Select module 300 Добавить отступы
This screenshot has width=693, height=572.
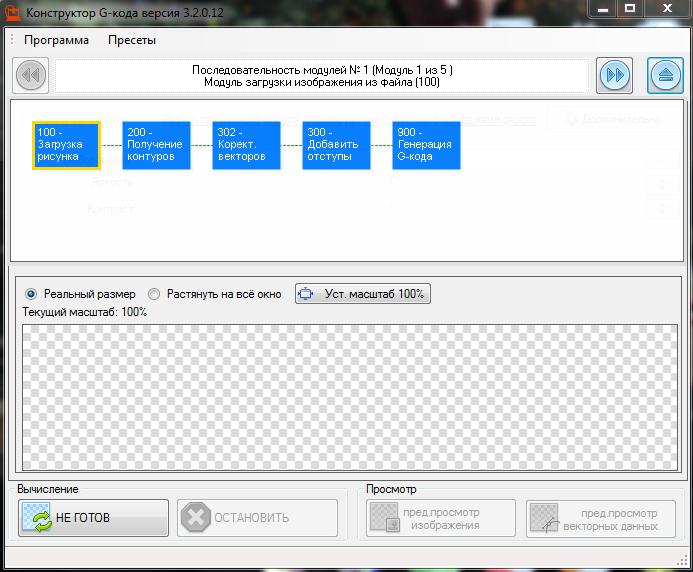point(336,145)
